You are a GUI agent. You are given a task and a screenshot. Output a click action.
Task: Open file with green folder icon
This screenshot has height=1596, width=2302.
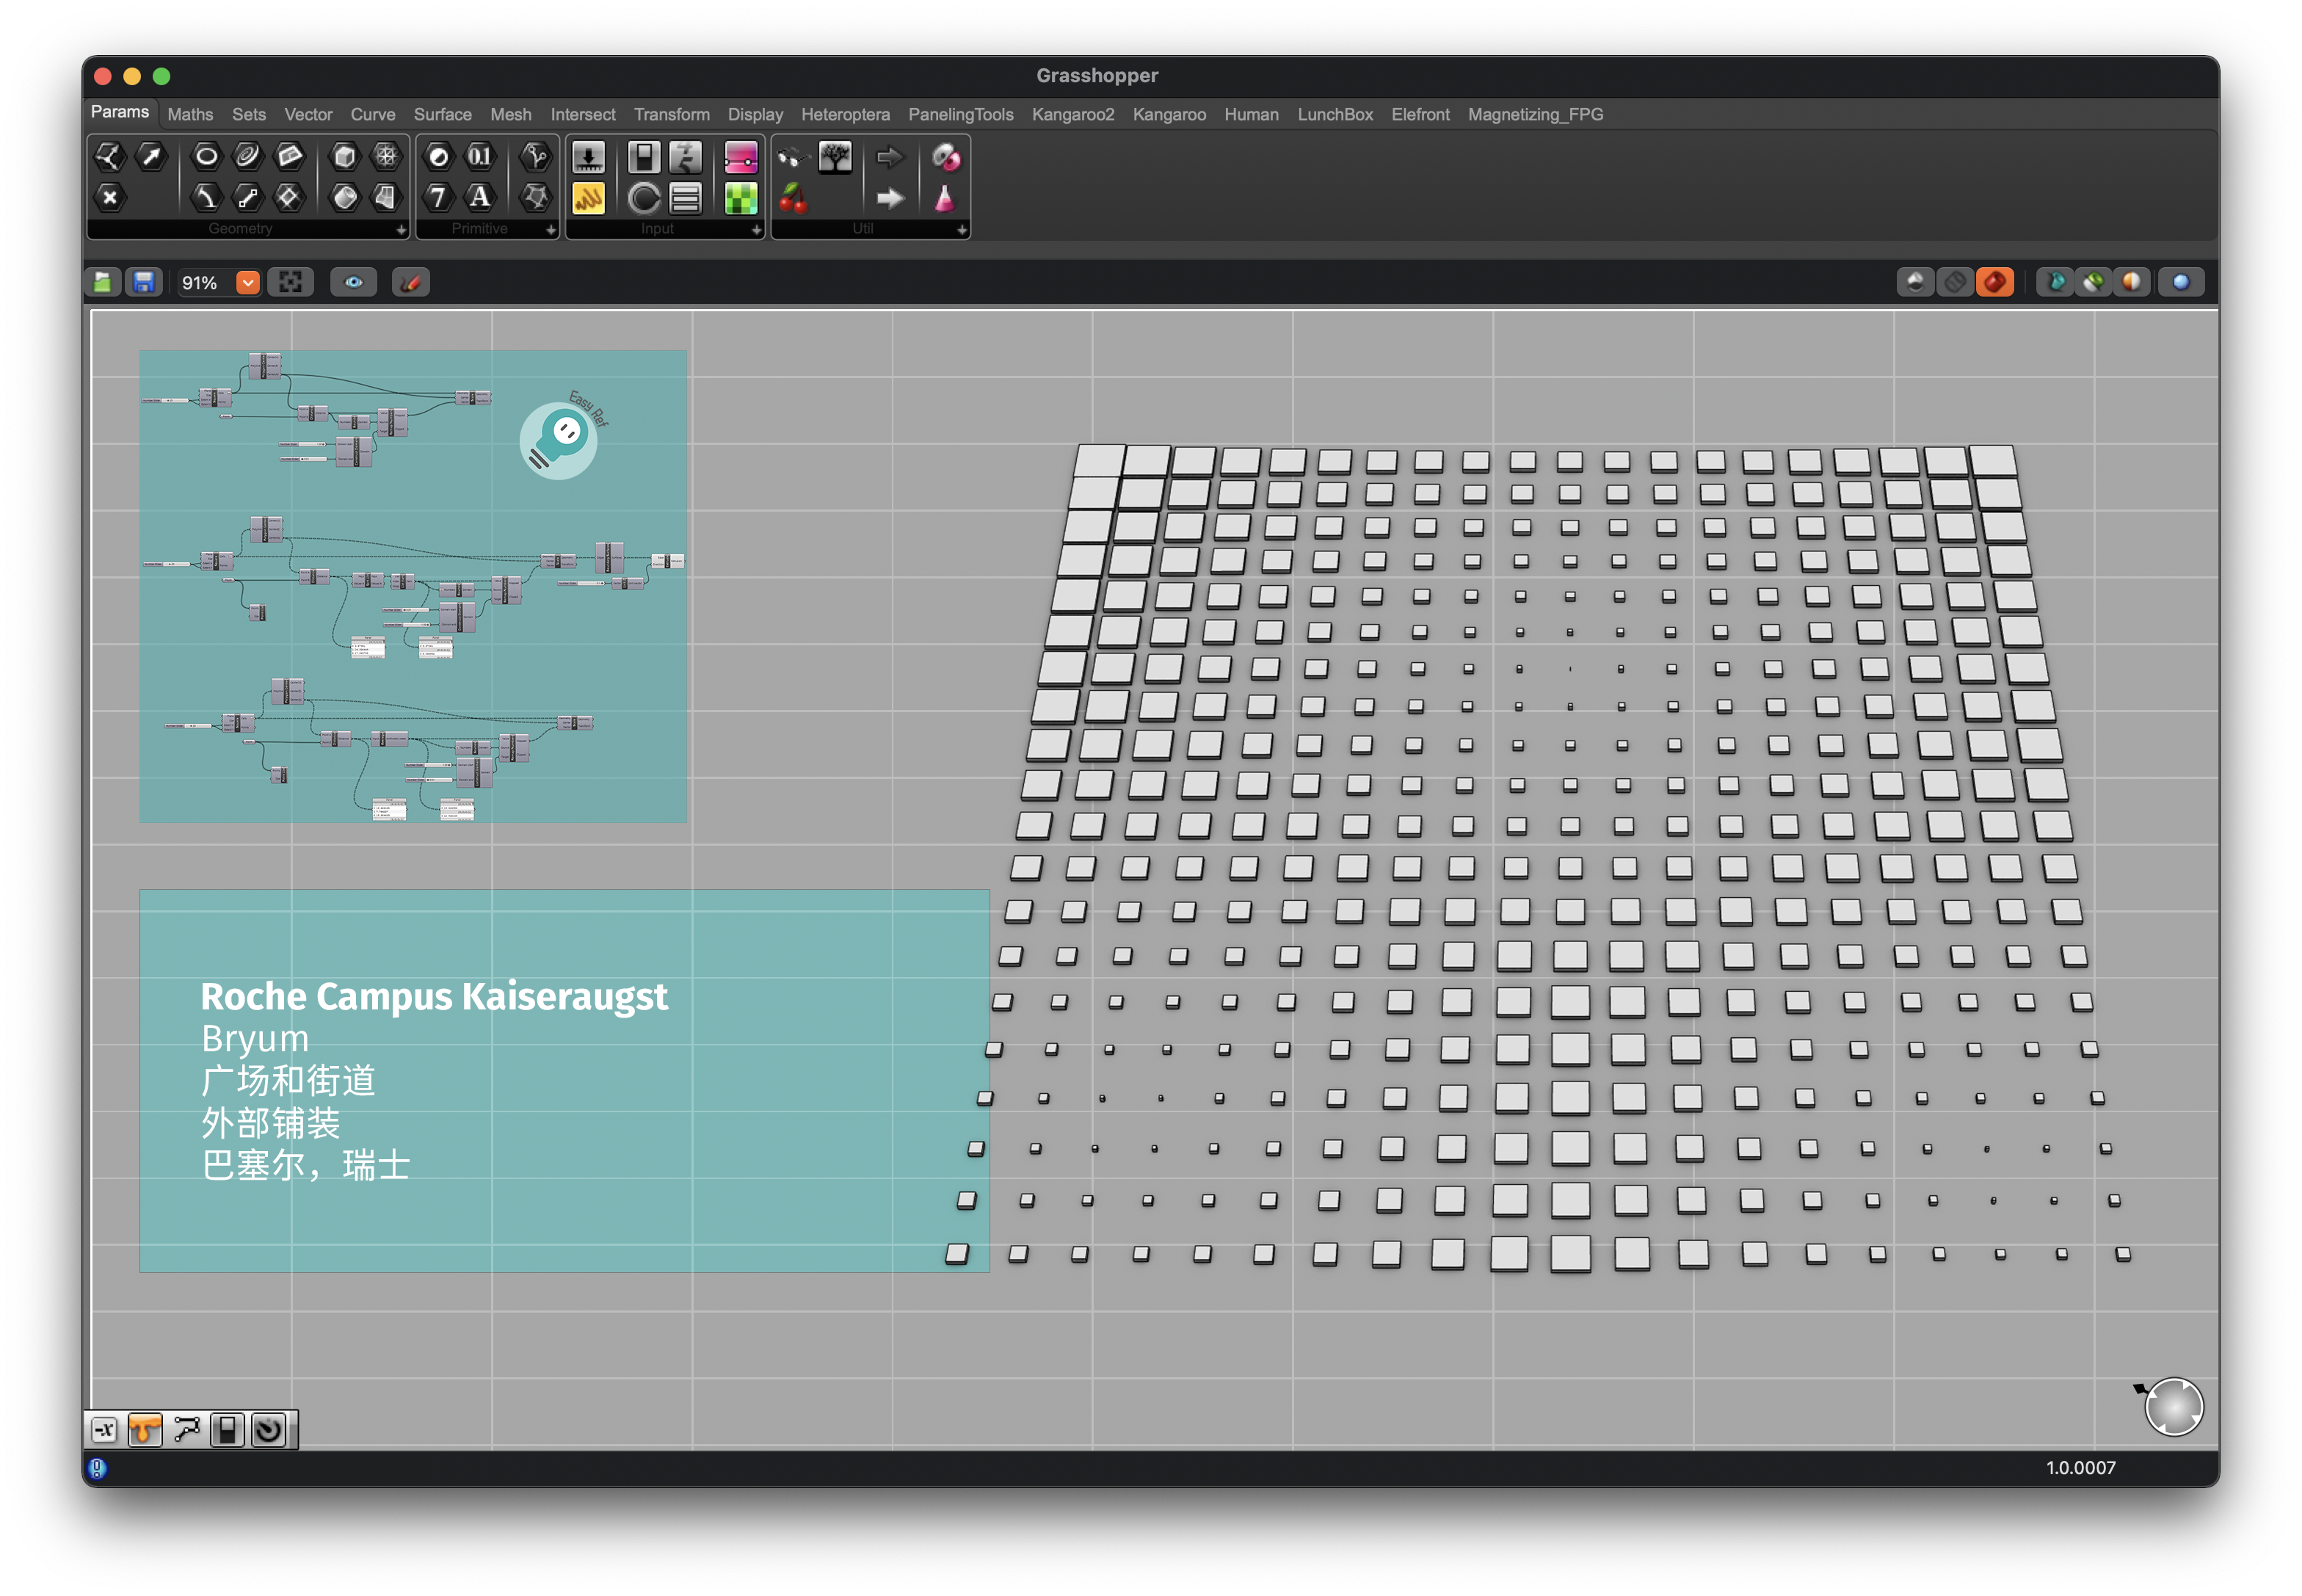click(103, 283)
